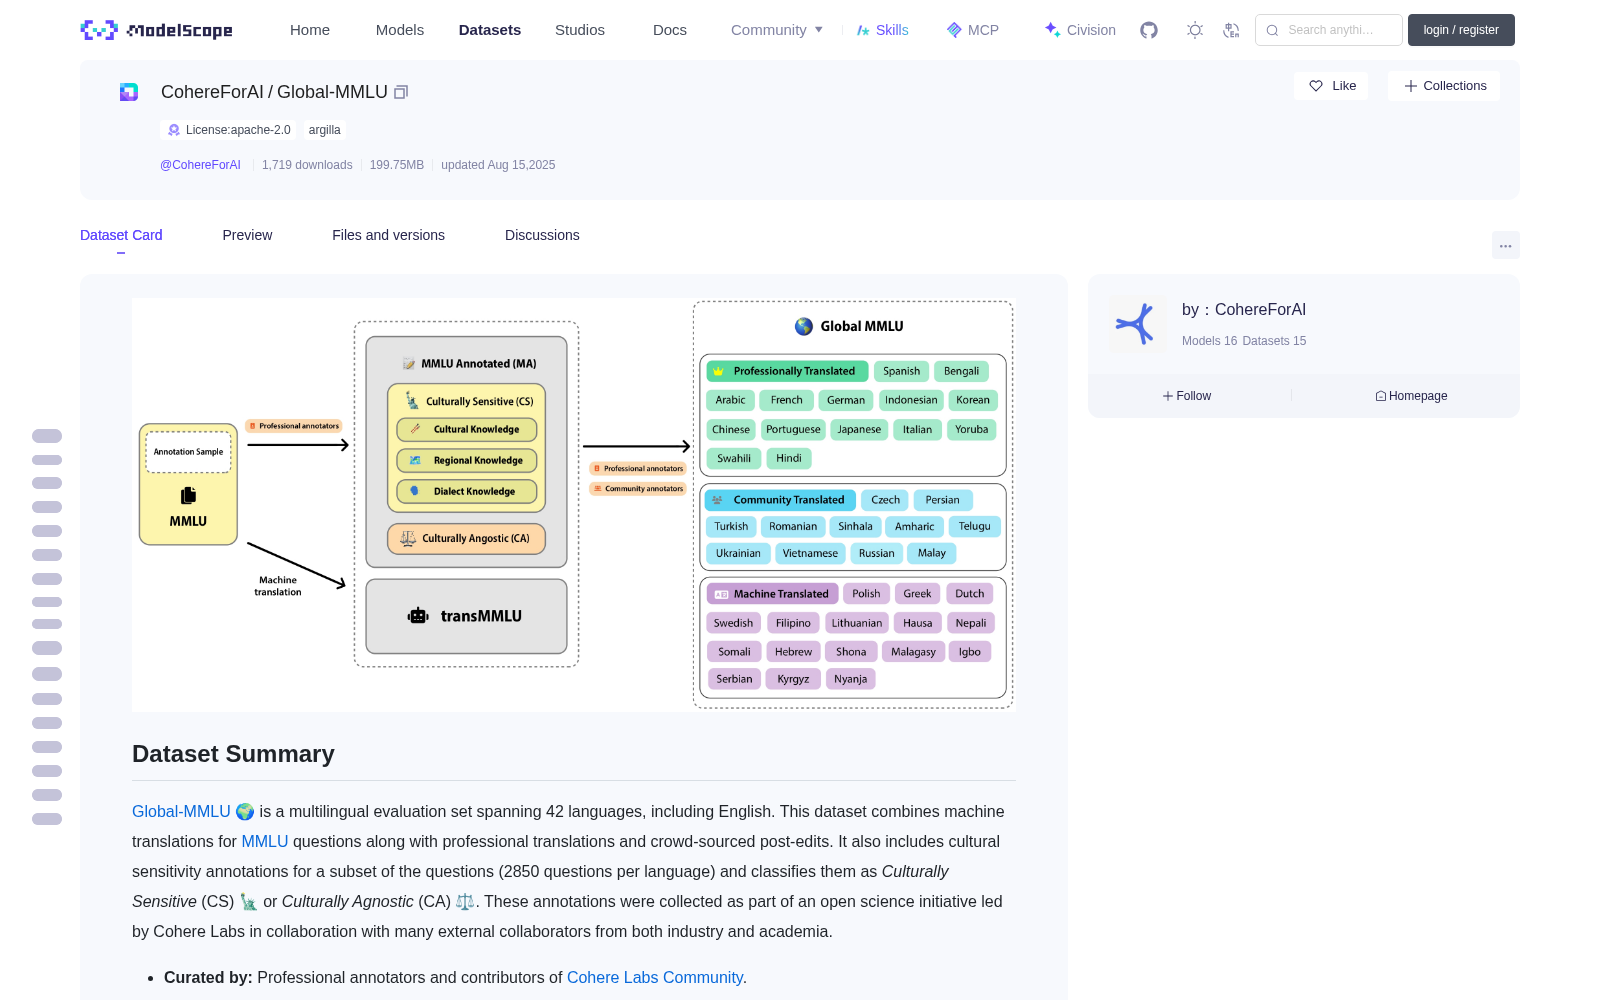
Task: Toggle the light/dark theme sun icon
Action: [1195, 30]
